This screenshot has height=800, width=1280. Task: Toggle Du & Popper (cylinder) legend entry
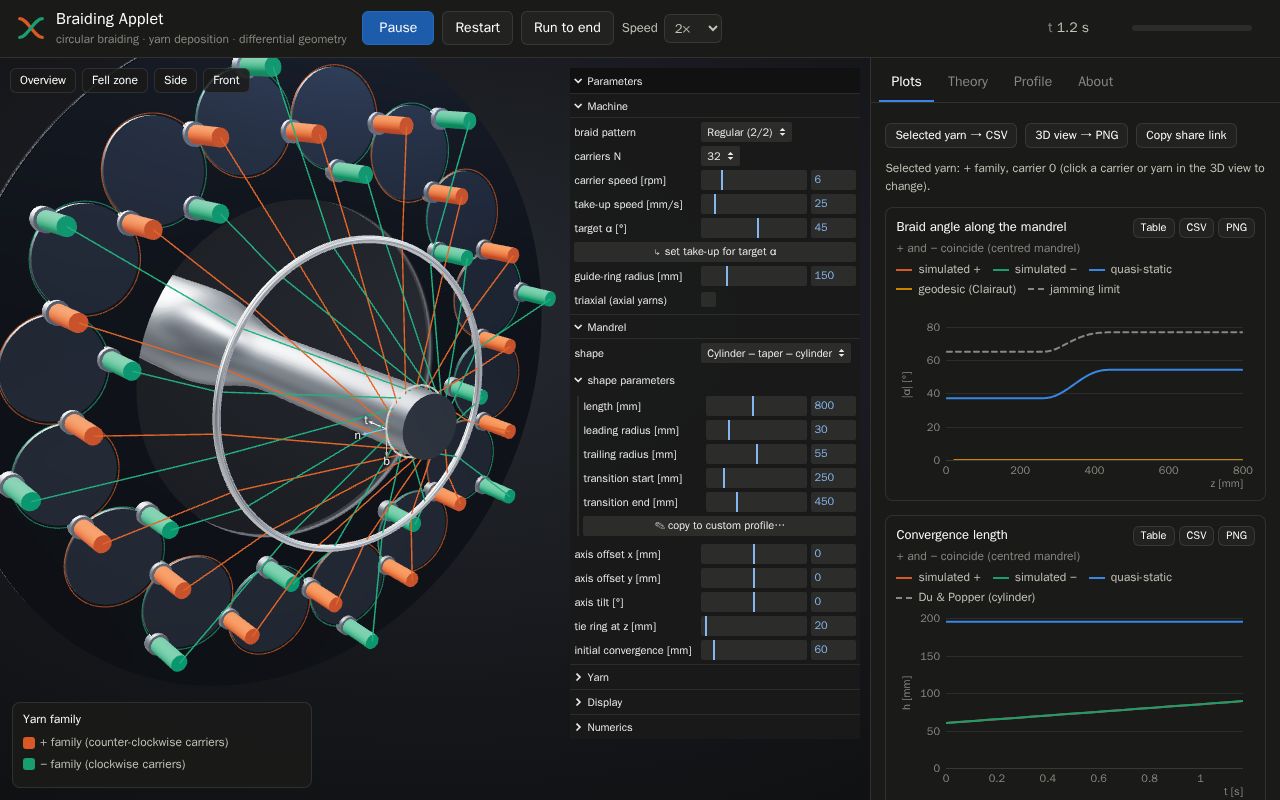coord(965,597)
